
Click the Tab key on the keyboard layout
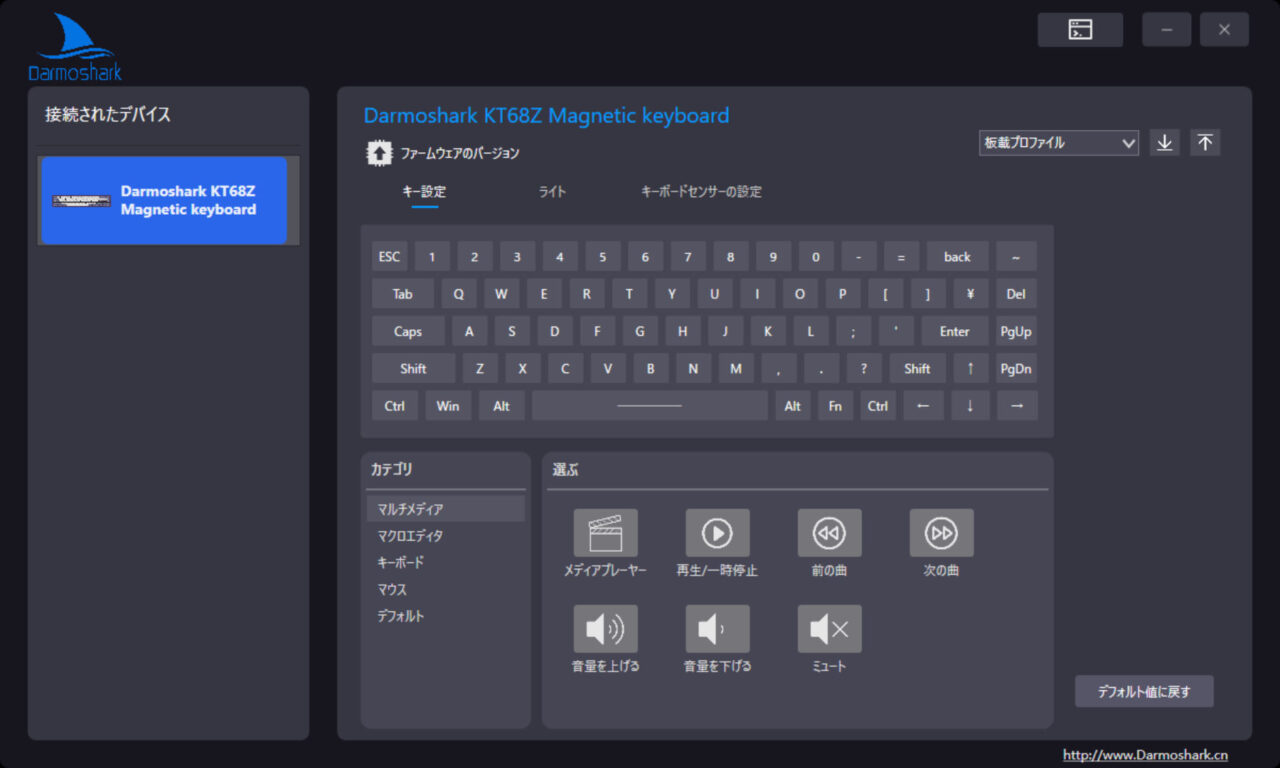click(403, 294)
